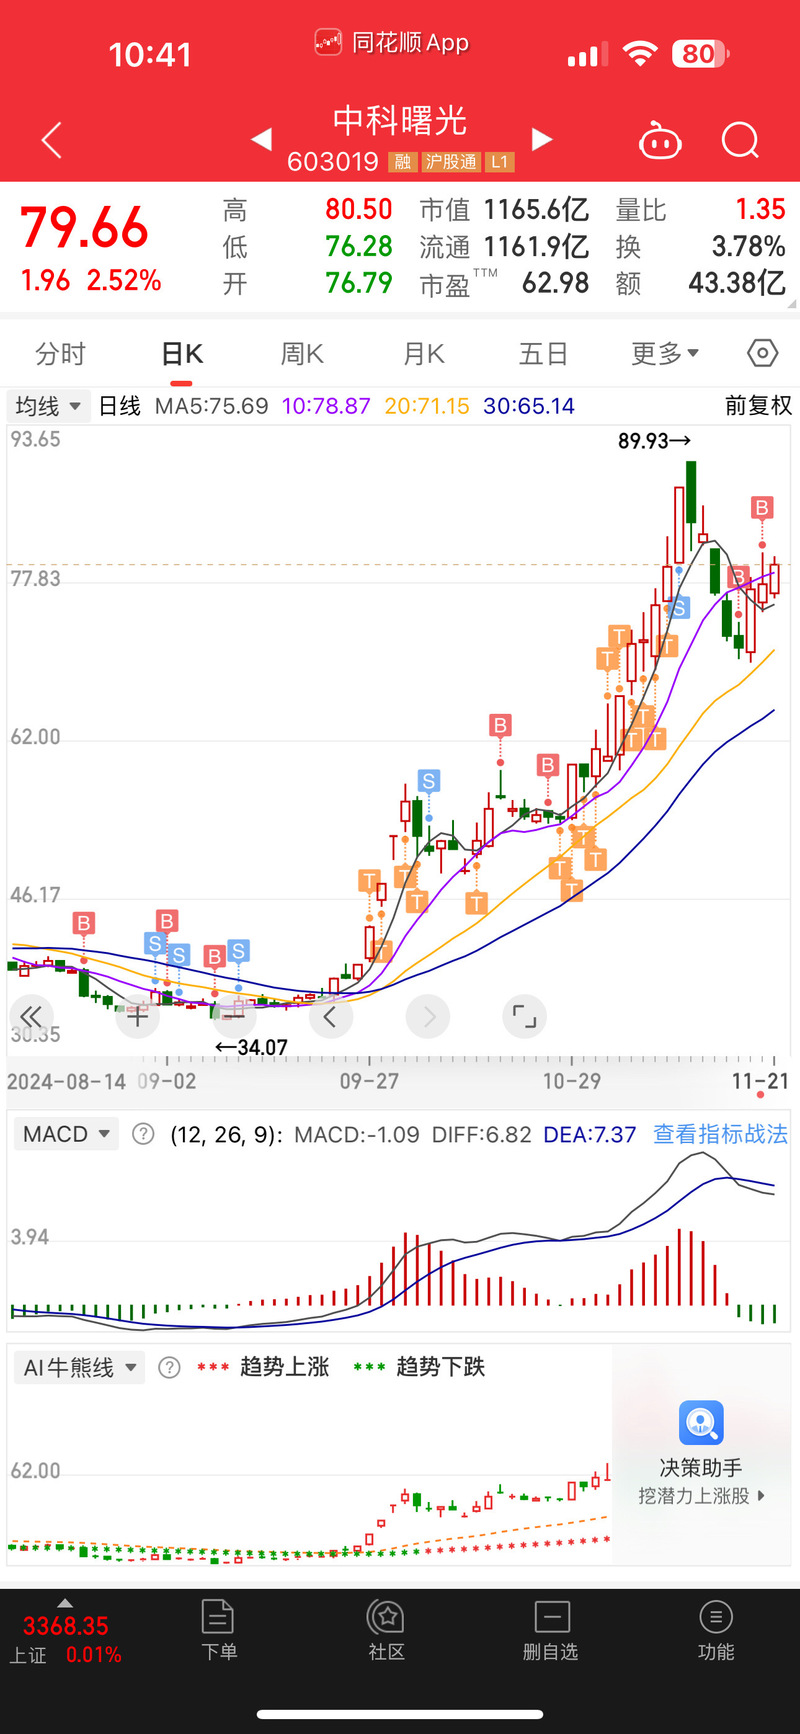
Task: Toggle the 前复权 price adjustment setting
Action: click(x=757, y=406)
